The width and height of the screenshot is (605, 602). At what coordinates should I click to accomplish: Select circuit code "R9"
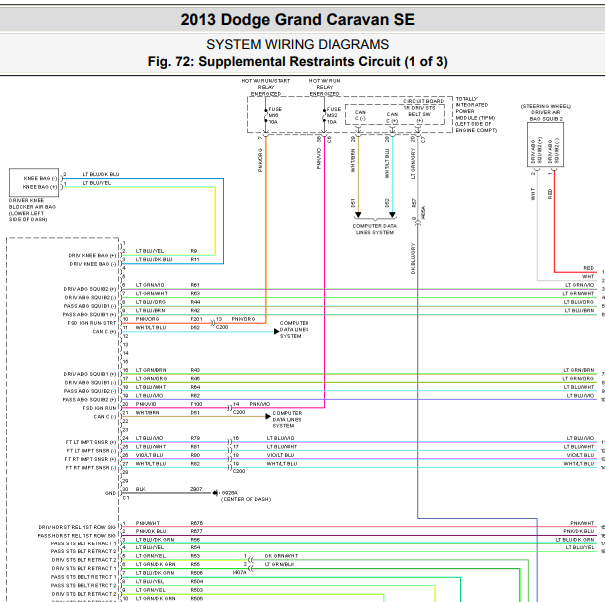pyautogui.click(x=194, y=251)
